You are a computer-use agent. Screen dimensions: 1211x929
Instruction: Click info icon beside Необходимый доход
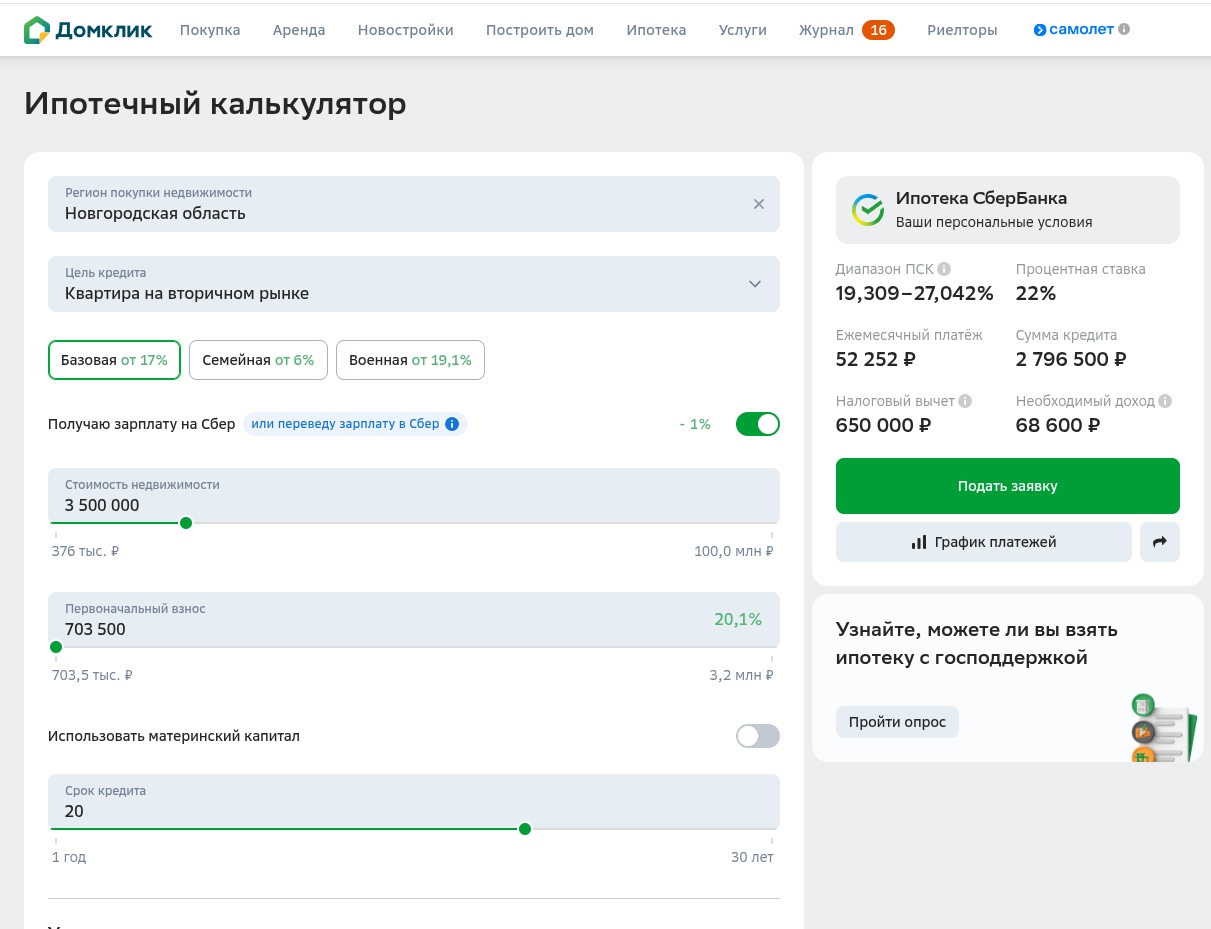[x=1165, y=401]
